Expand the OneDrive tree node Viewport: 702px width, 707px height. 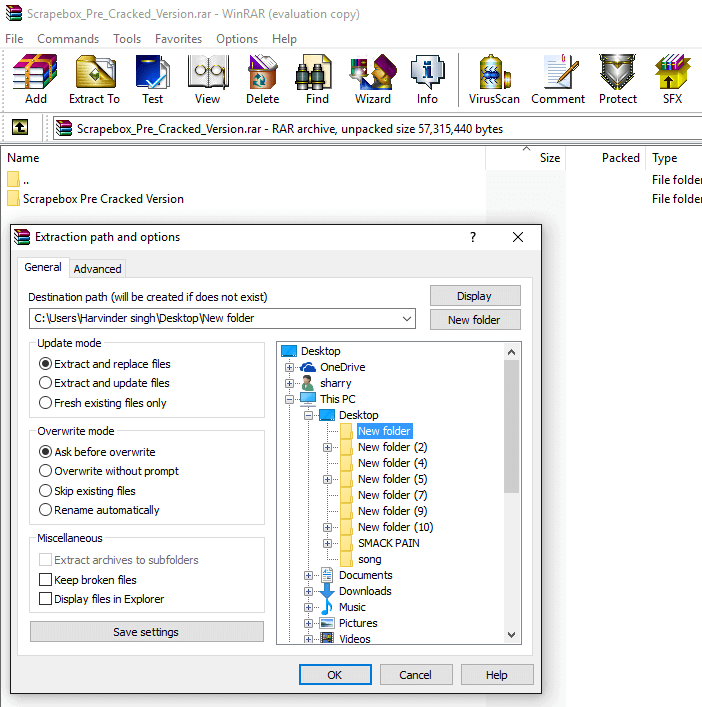coord(289,367)
